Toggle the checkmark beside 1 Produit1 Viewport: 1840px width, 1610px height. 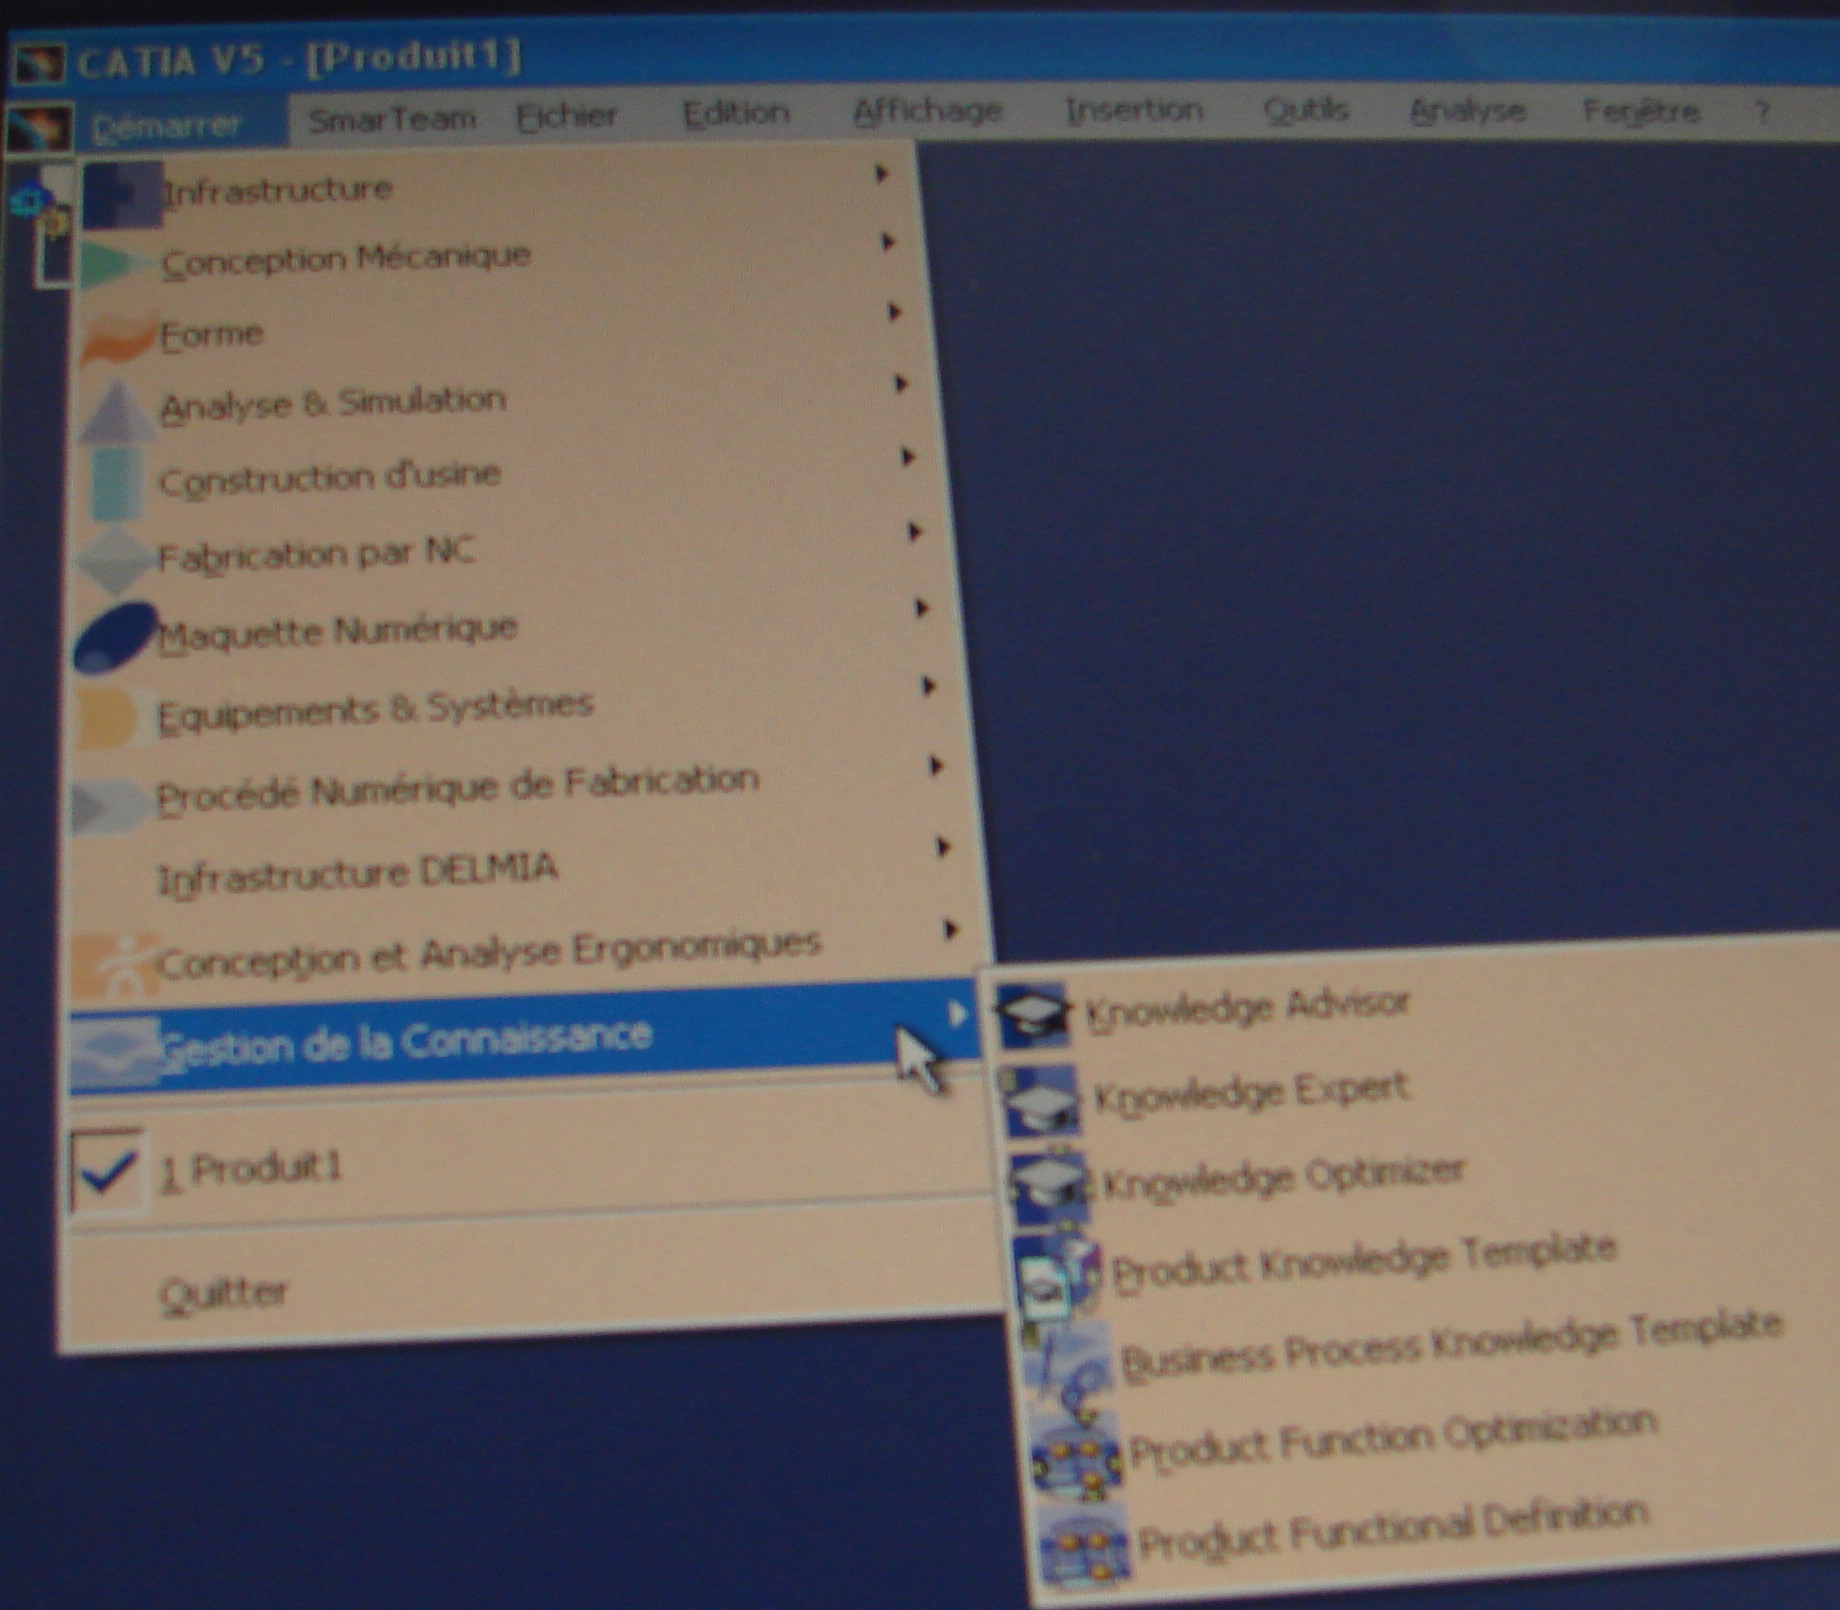pos(107,1170)
